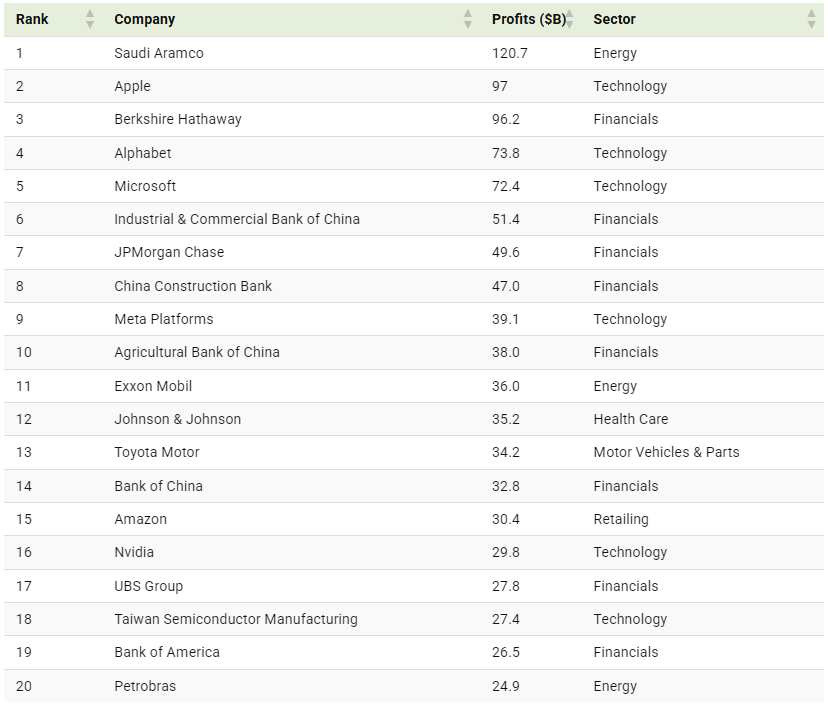
Task: Sort table by Sector header
Action: (x=614, y=19)
